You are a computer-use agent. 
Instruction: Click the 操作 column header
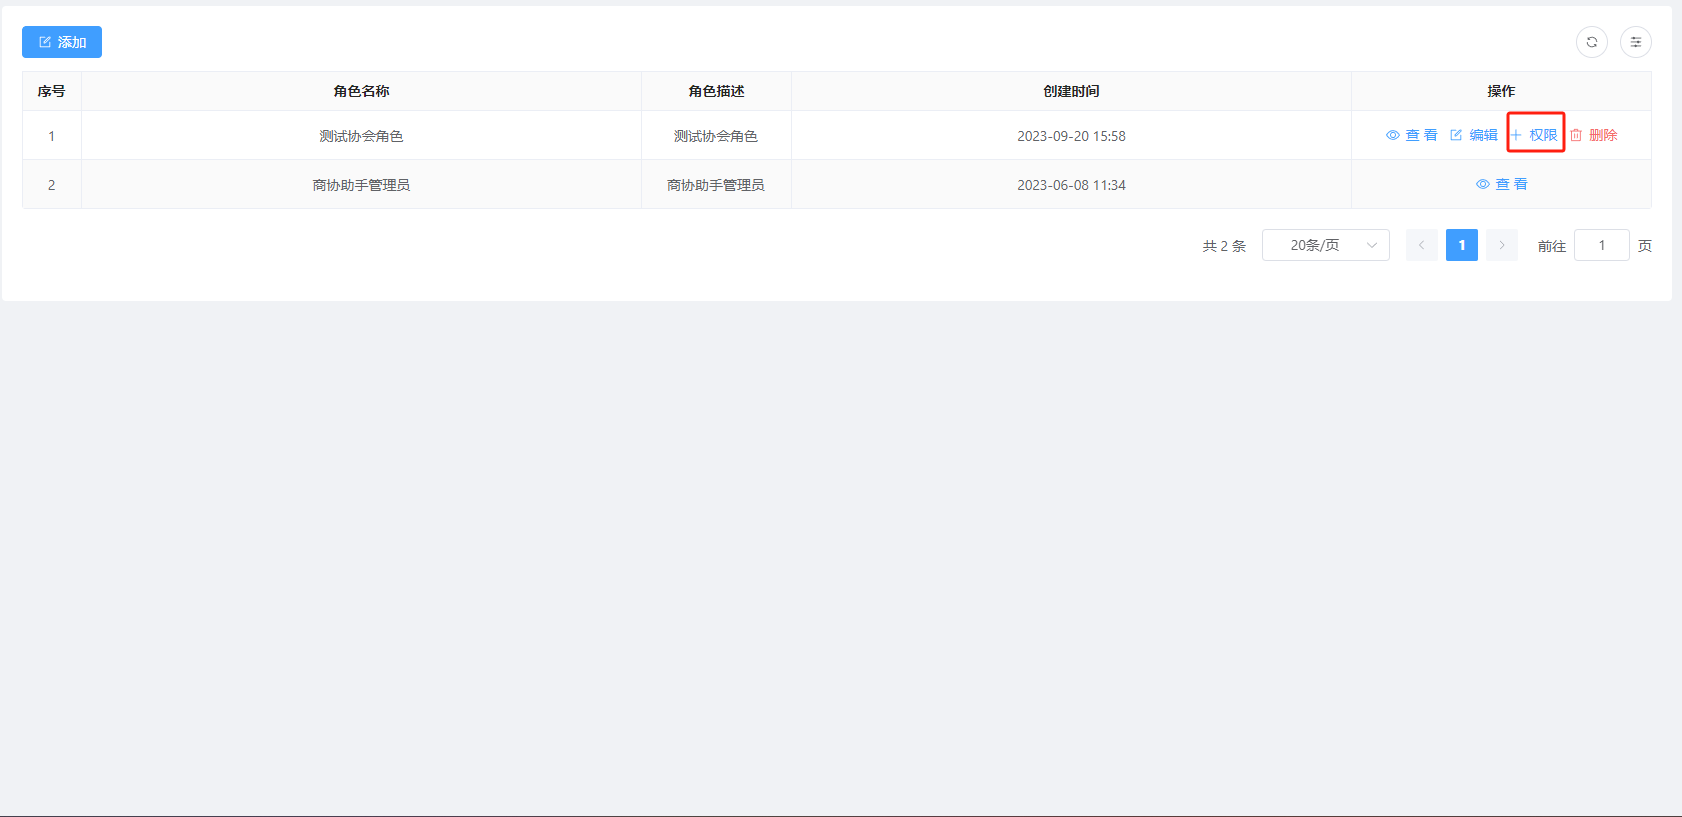point(1500,91)
